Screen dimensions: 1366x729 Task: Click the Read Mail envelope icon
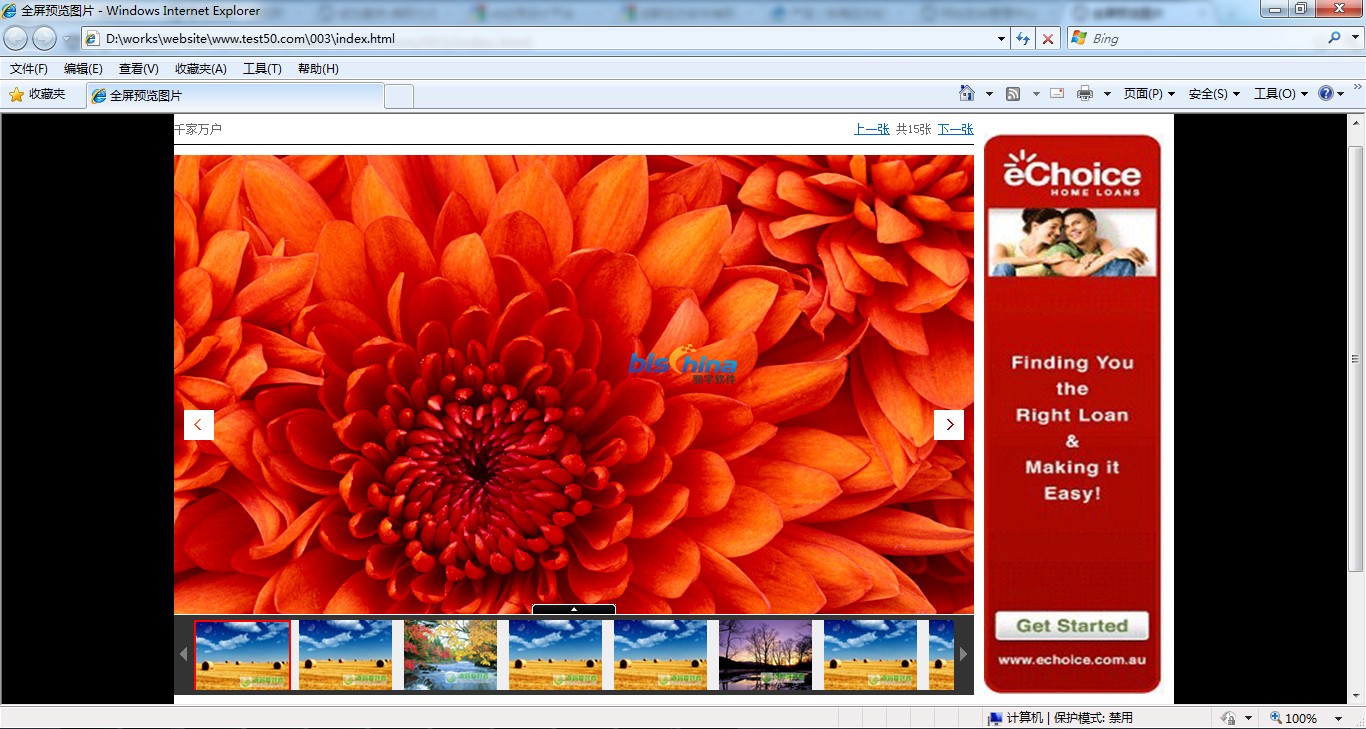point(1057,93)
